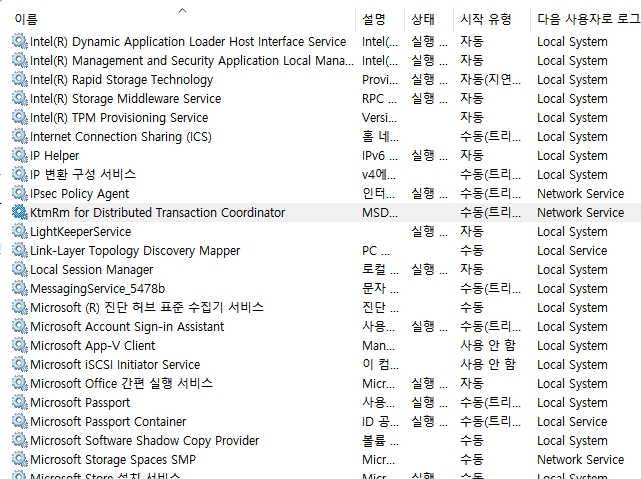Sort by the 상태 column header
641x479 pixels.
tap(423, 19)
